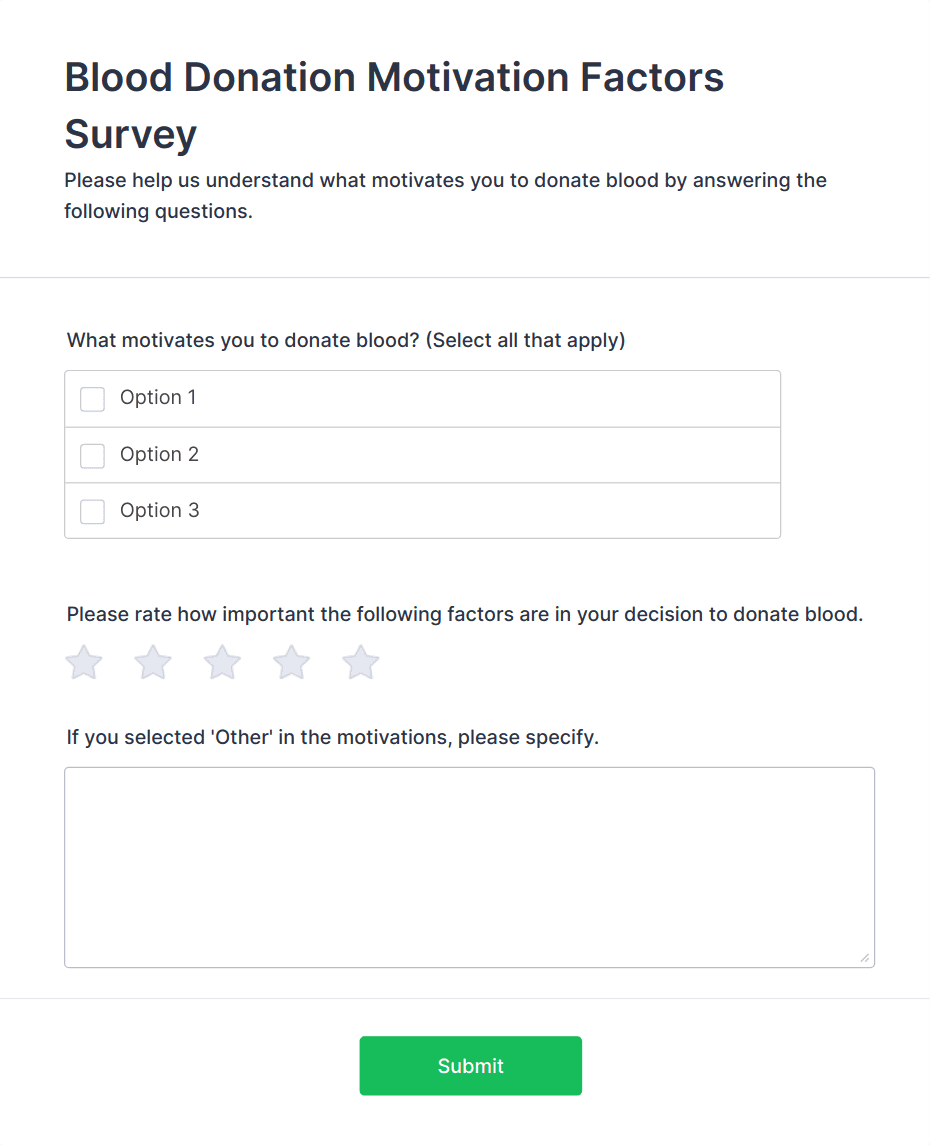Viewport: 930px width, 1145px height.
Task: Give a five-star importance rating
Action: 360,662
